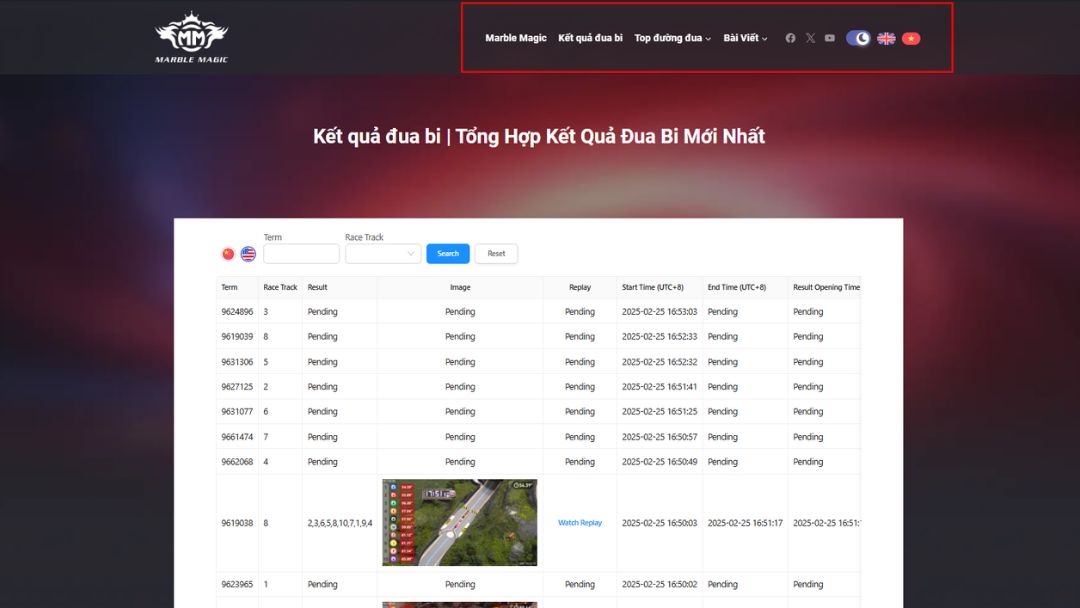The width and height of the screenshot is (1080, 608).
Task: Click the End Time (UTC+8) column header
Action: [736, 287]
